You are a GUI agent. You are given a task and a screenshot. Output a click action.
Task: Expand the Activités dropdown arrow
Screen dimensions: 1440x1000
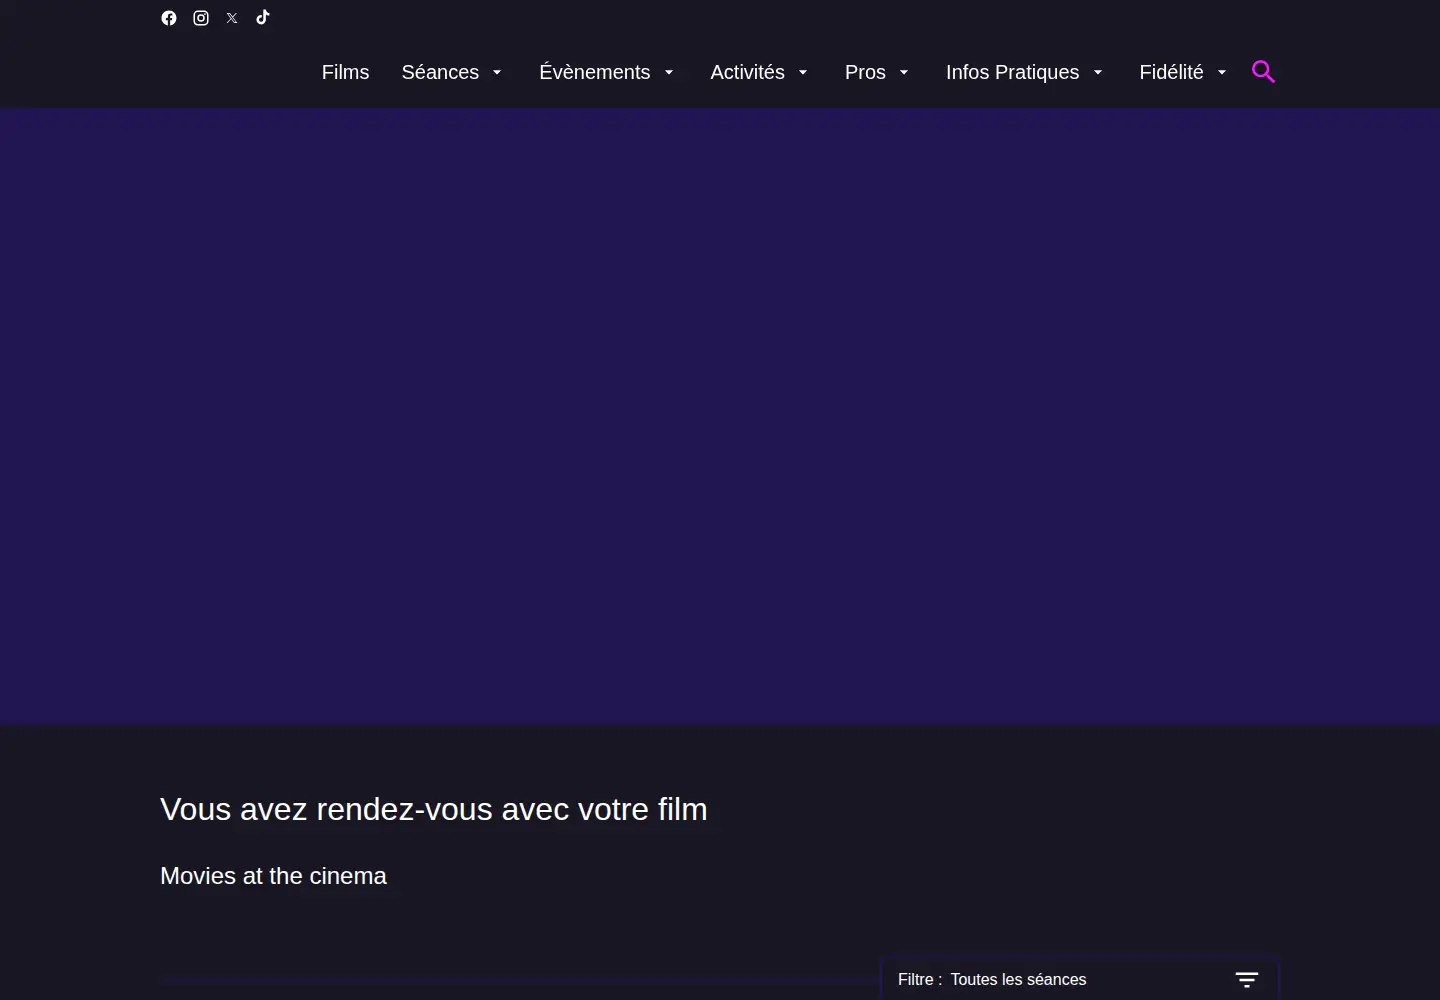(x=803, y=73)
